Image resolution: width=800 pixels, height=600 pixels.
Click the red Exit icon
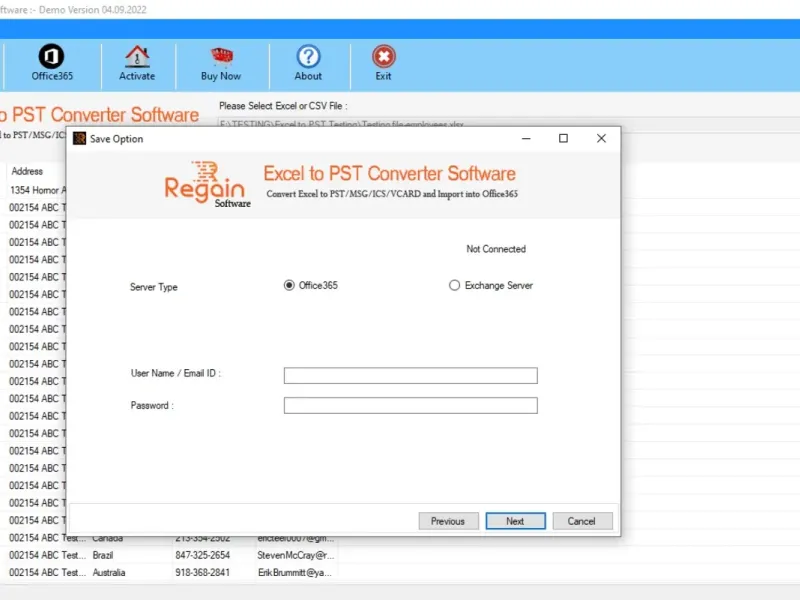pyautogui.click(x=384, y=56)
